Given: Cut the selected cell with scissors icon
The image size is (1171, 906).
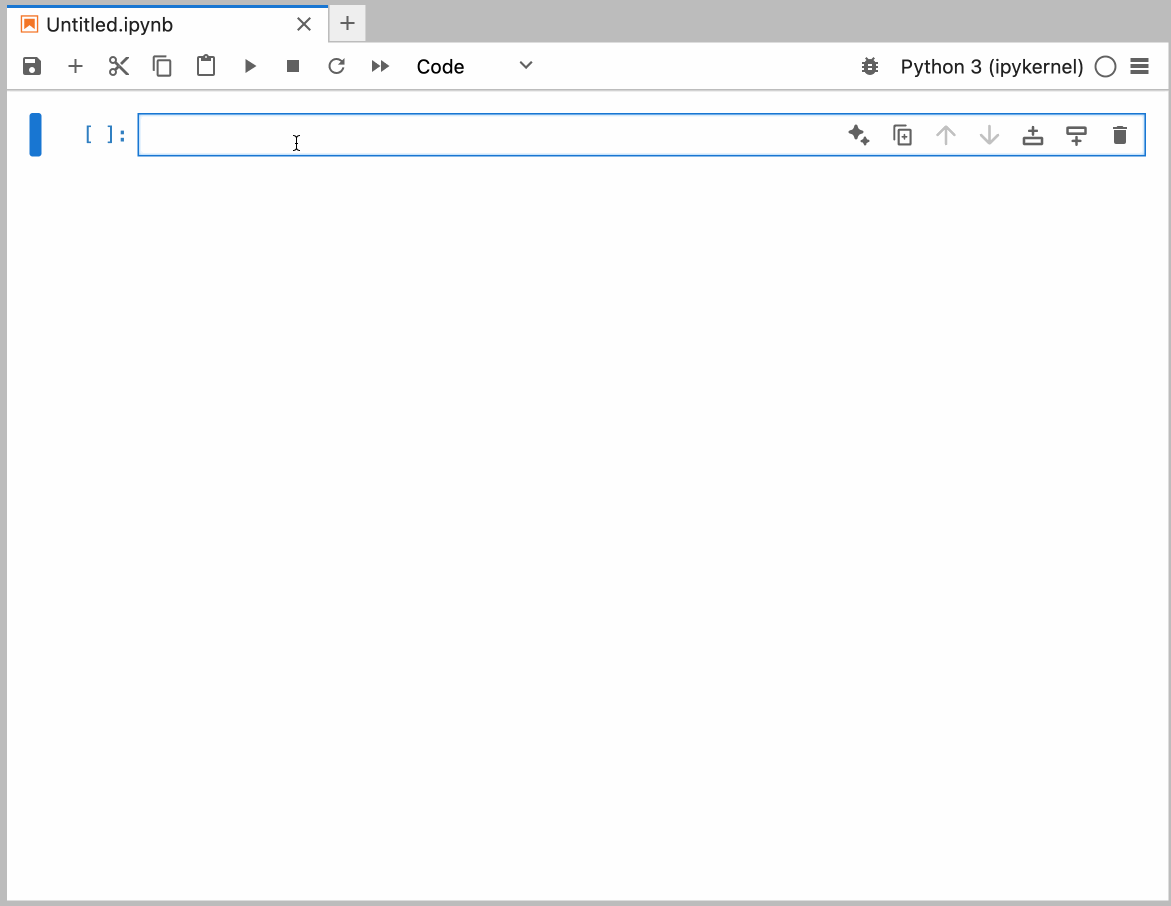Looking at the screenshot, I should tap(118, 66).
